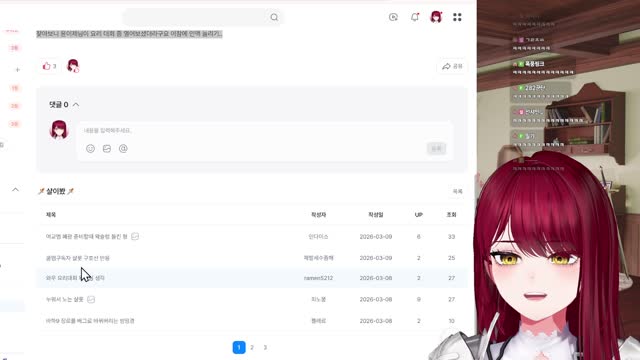The width and height of the screenshot is (640, 360).
Task: Submit the comment with the 등록 button
Action: (x=436, y=149)
